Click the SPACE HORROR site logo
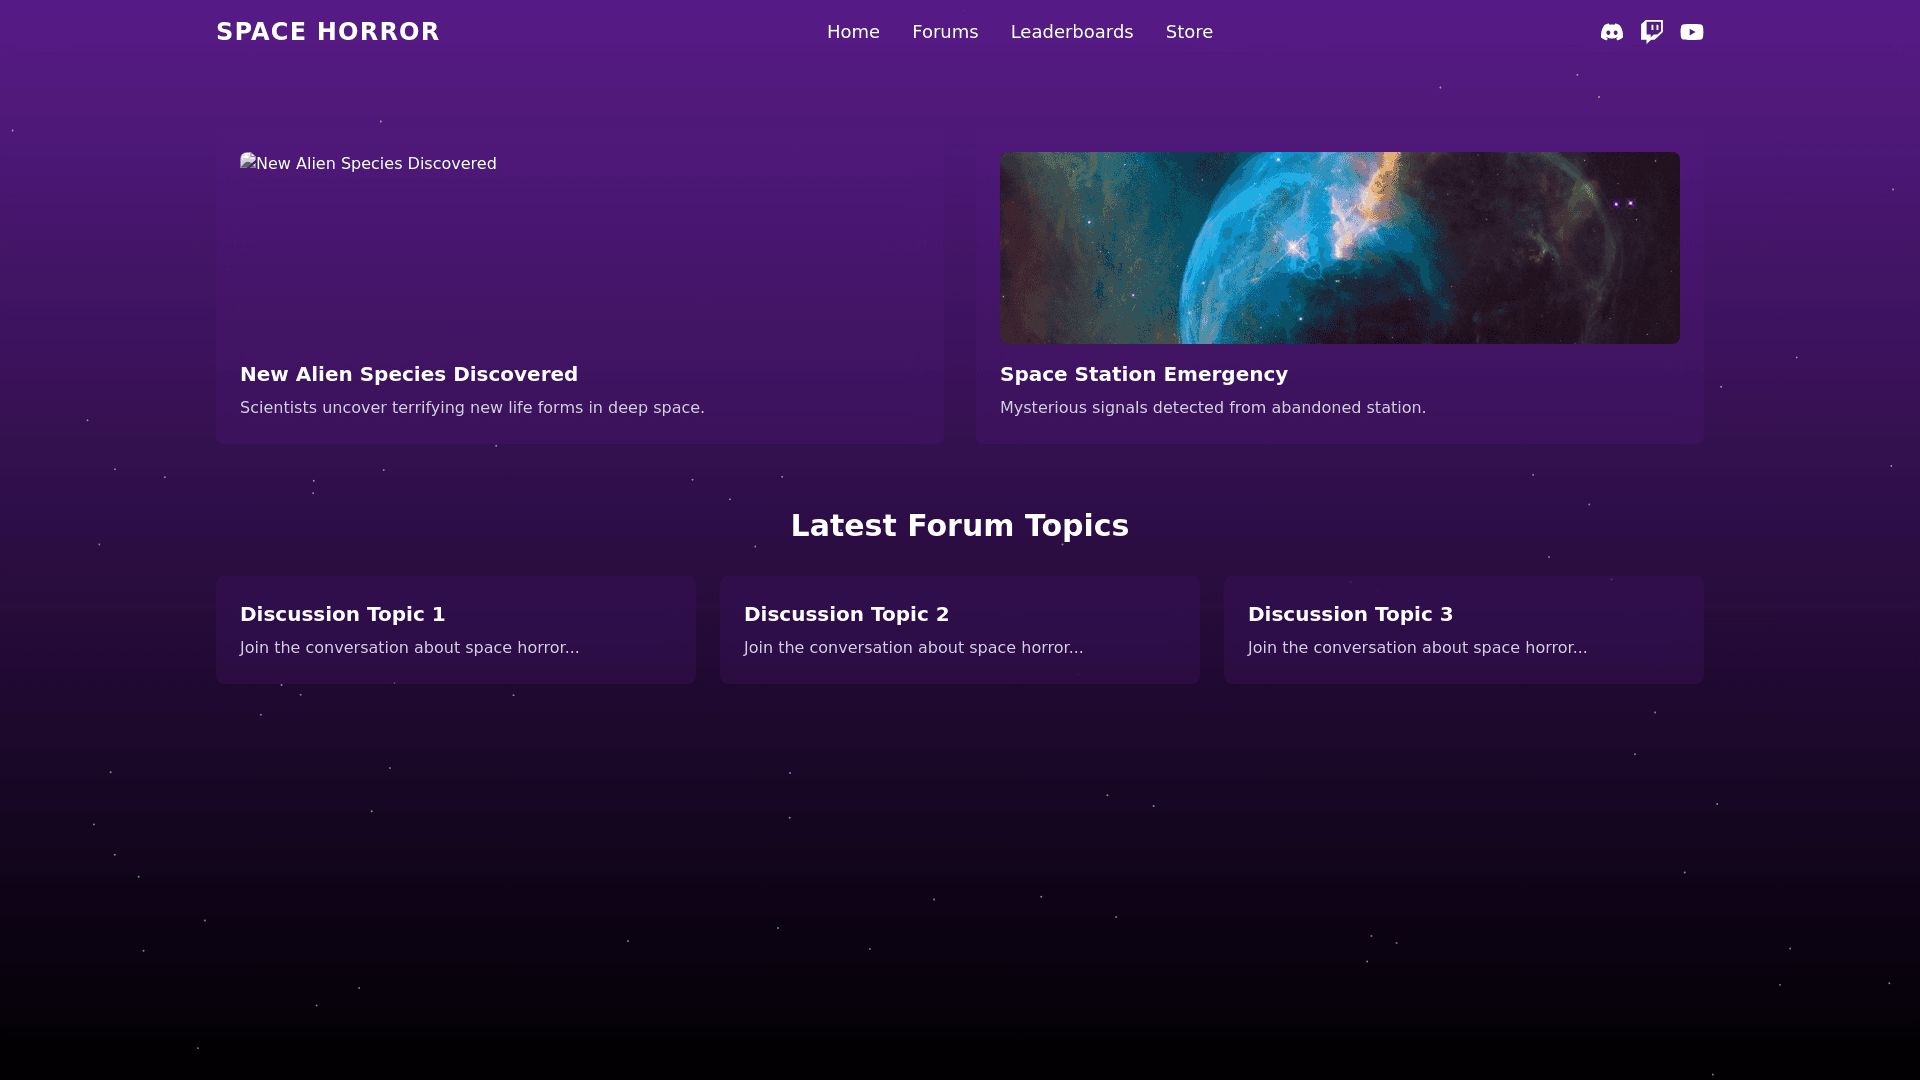This screenshot has height=1080, width=1920. point(328,32)
